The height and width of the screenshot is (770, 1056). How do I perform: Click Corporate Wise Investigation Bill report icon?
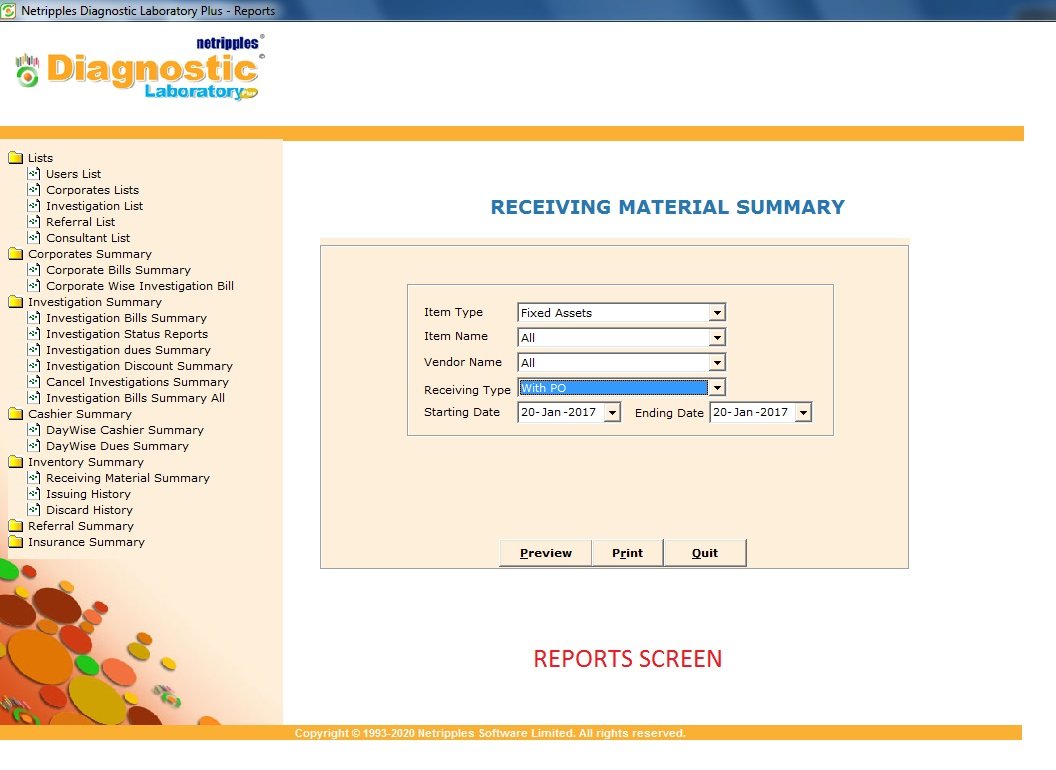coord(34,286)
